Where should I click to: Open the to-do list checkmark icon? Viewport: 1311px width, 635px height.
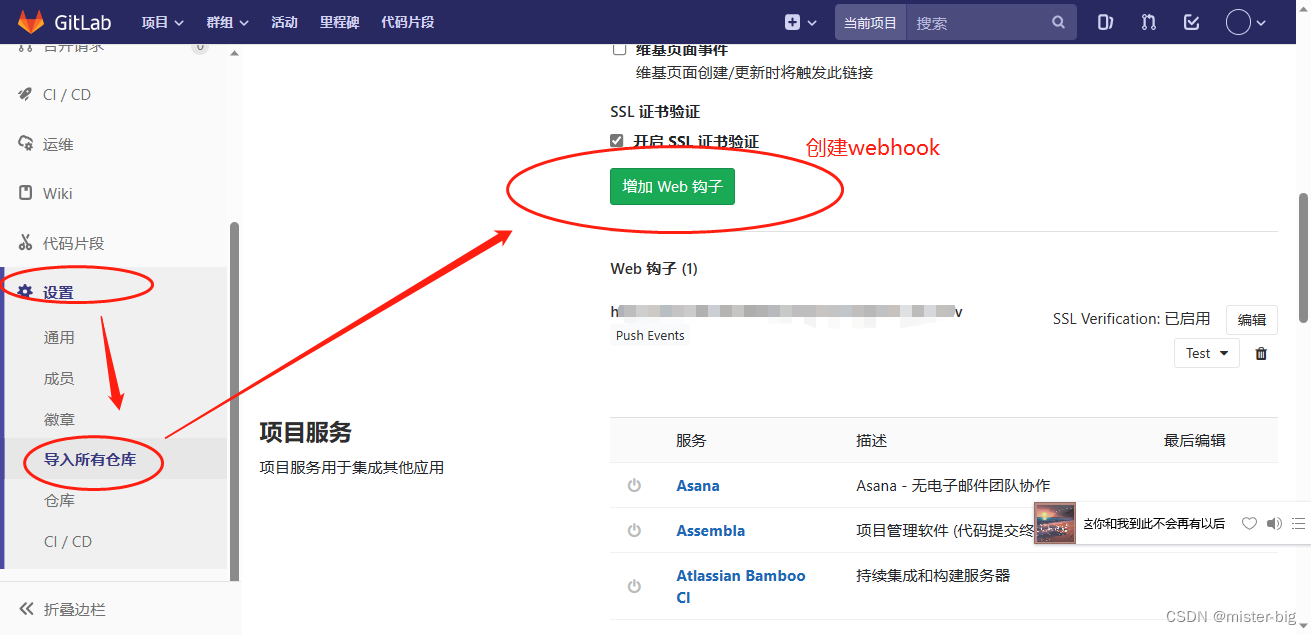(1190, 21)
